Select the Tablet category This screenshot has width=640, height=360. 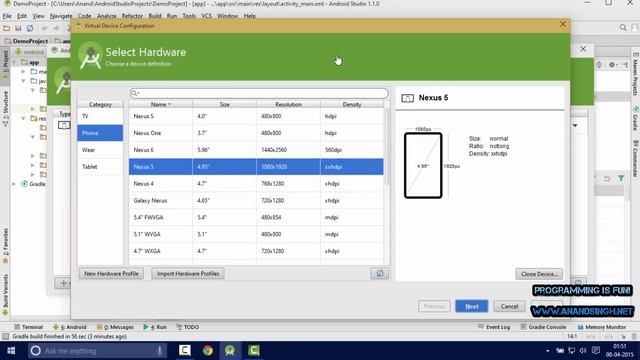click(x=100, y=167)
